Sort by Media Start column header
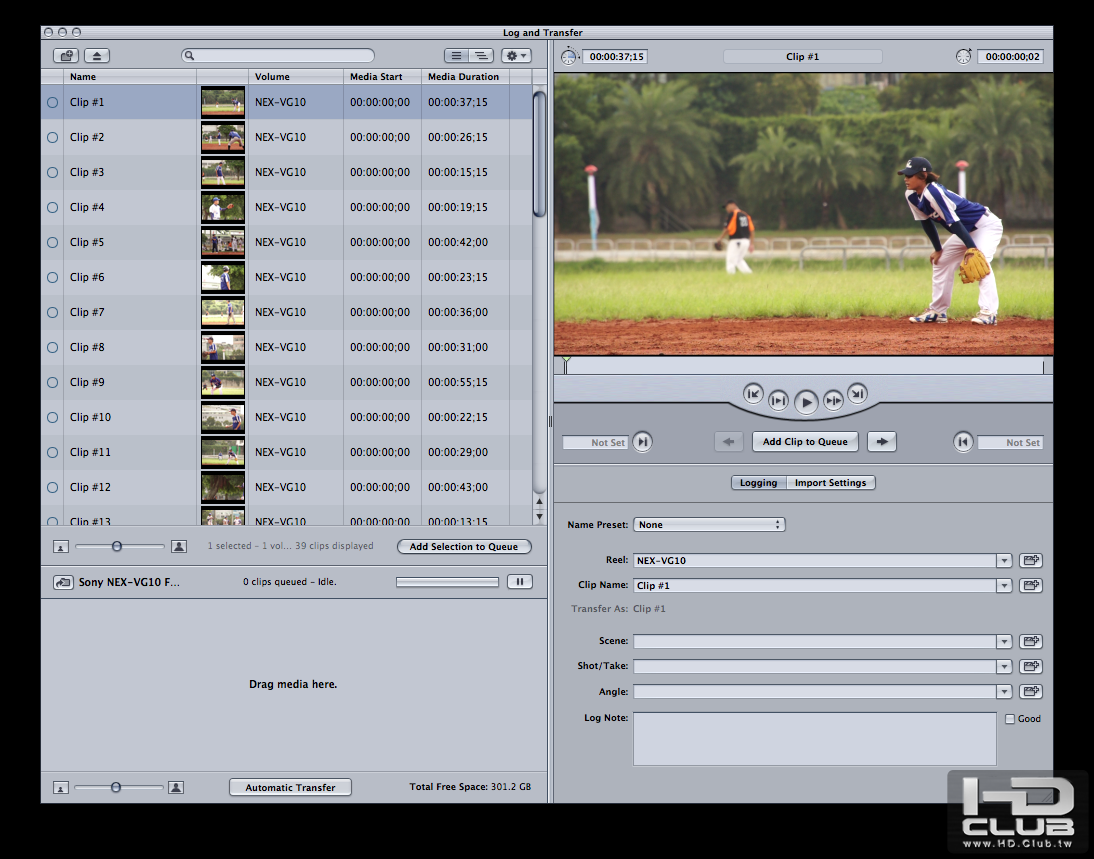The image size is (1094, 859). pyautogui.click(x=382, y=77)
